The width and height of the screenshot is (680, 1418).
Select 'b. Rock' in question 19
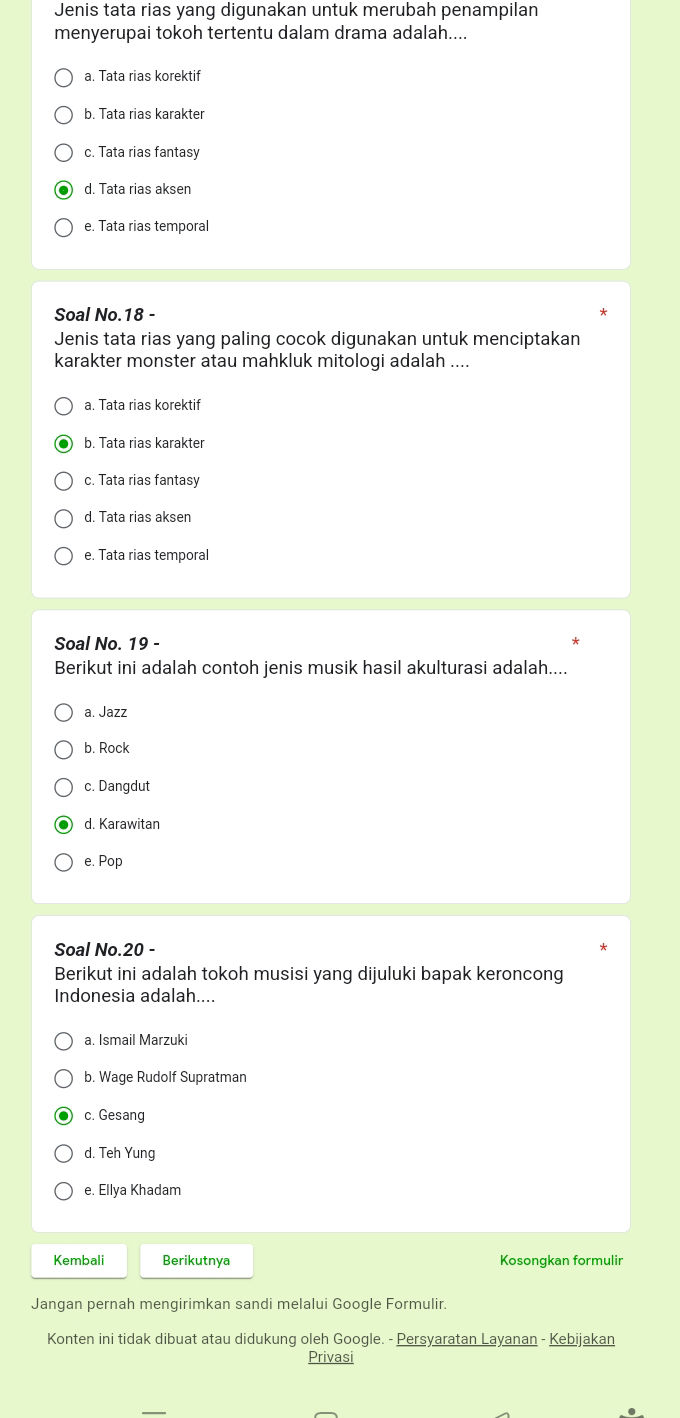(x=63, y=749)
